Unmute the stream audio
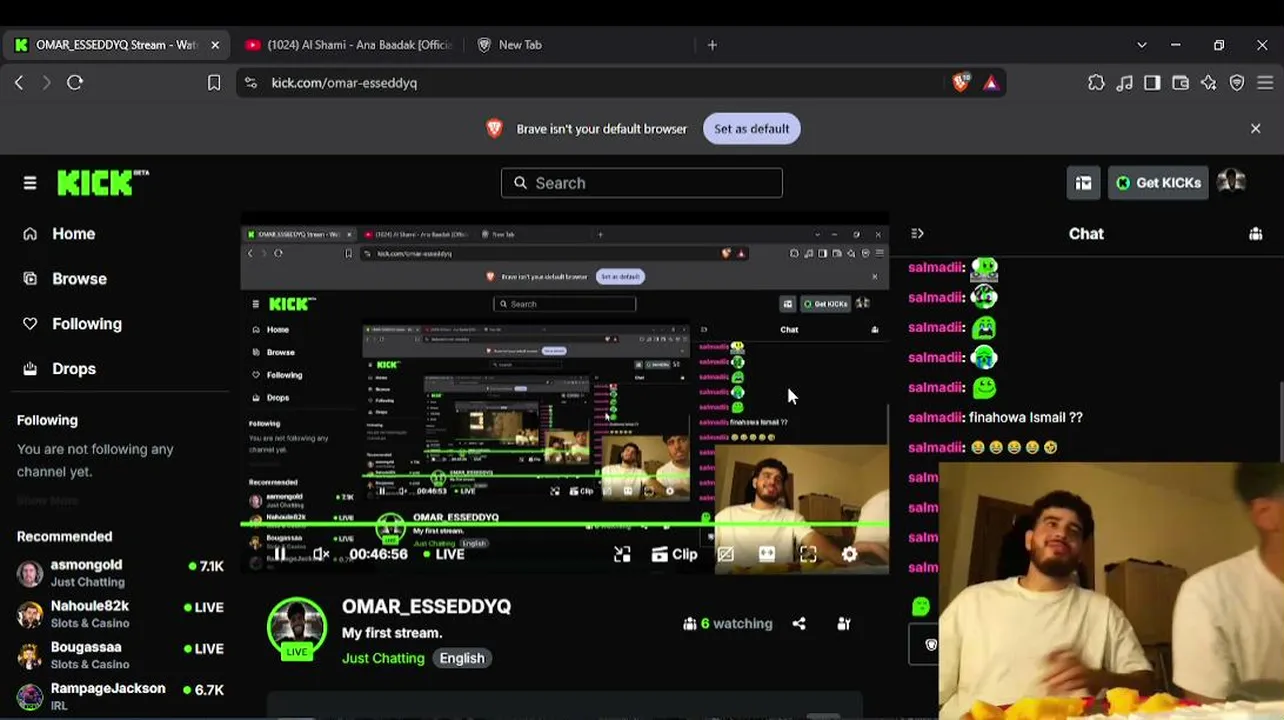1284x720 pixels. (321, 554)
